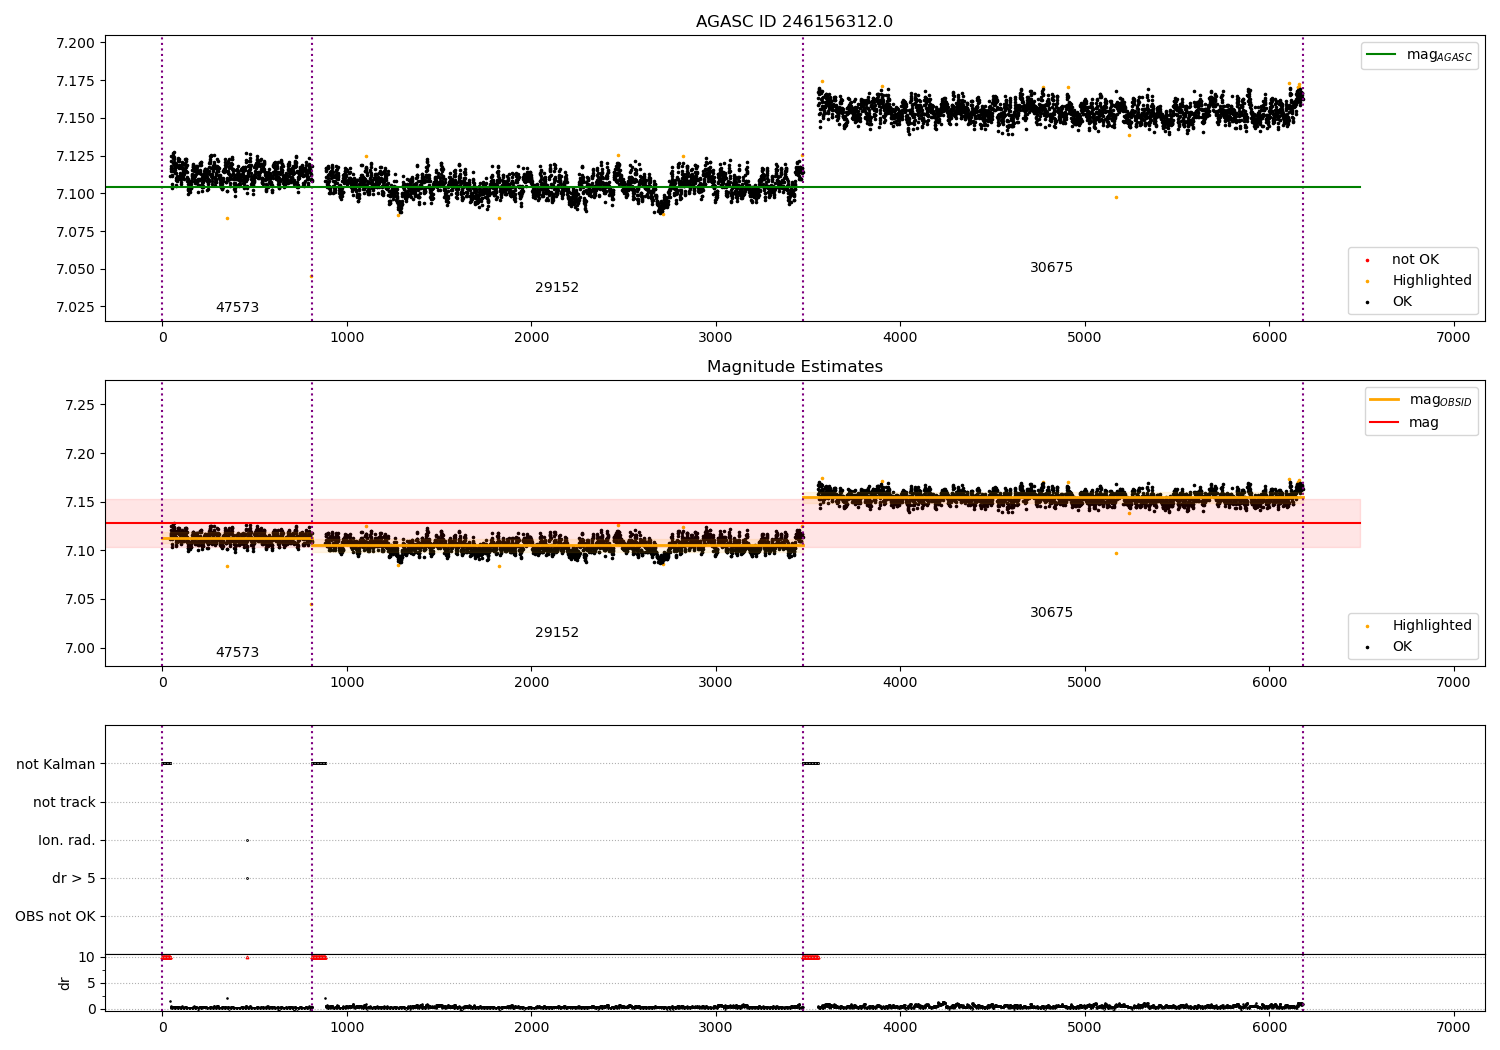The height and width of the screenshot is (1050, 1500).
Task: Click obsid label 47573 in the AGASC ID plot
Action: (x=237, y=308)
